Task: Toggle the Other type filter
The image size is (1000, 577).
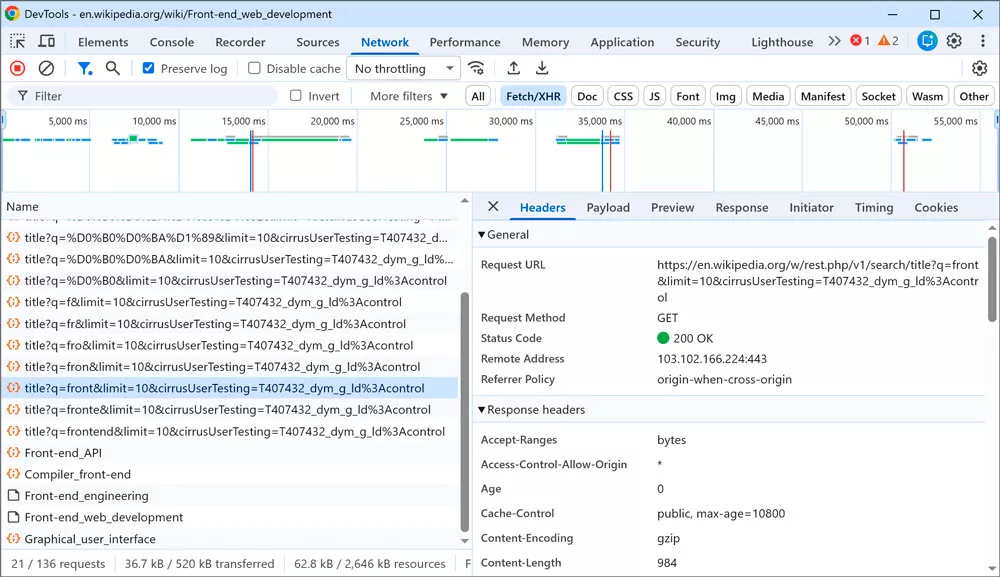Action: tap(974, 96)
